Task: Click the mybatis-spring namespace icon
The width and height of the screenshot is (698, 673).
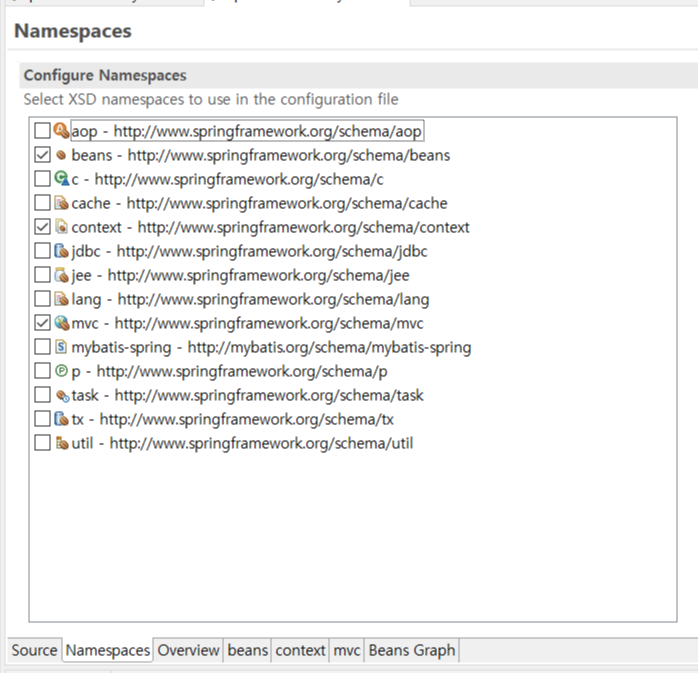Action: tap(61, 347)
